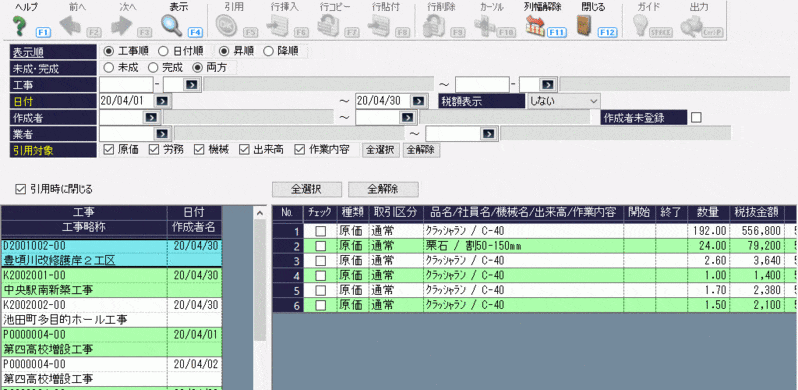The image size is (798, 390).
Task: Click small 全選択 button beside 引用対象
Action: [x=381, y=150]
